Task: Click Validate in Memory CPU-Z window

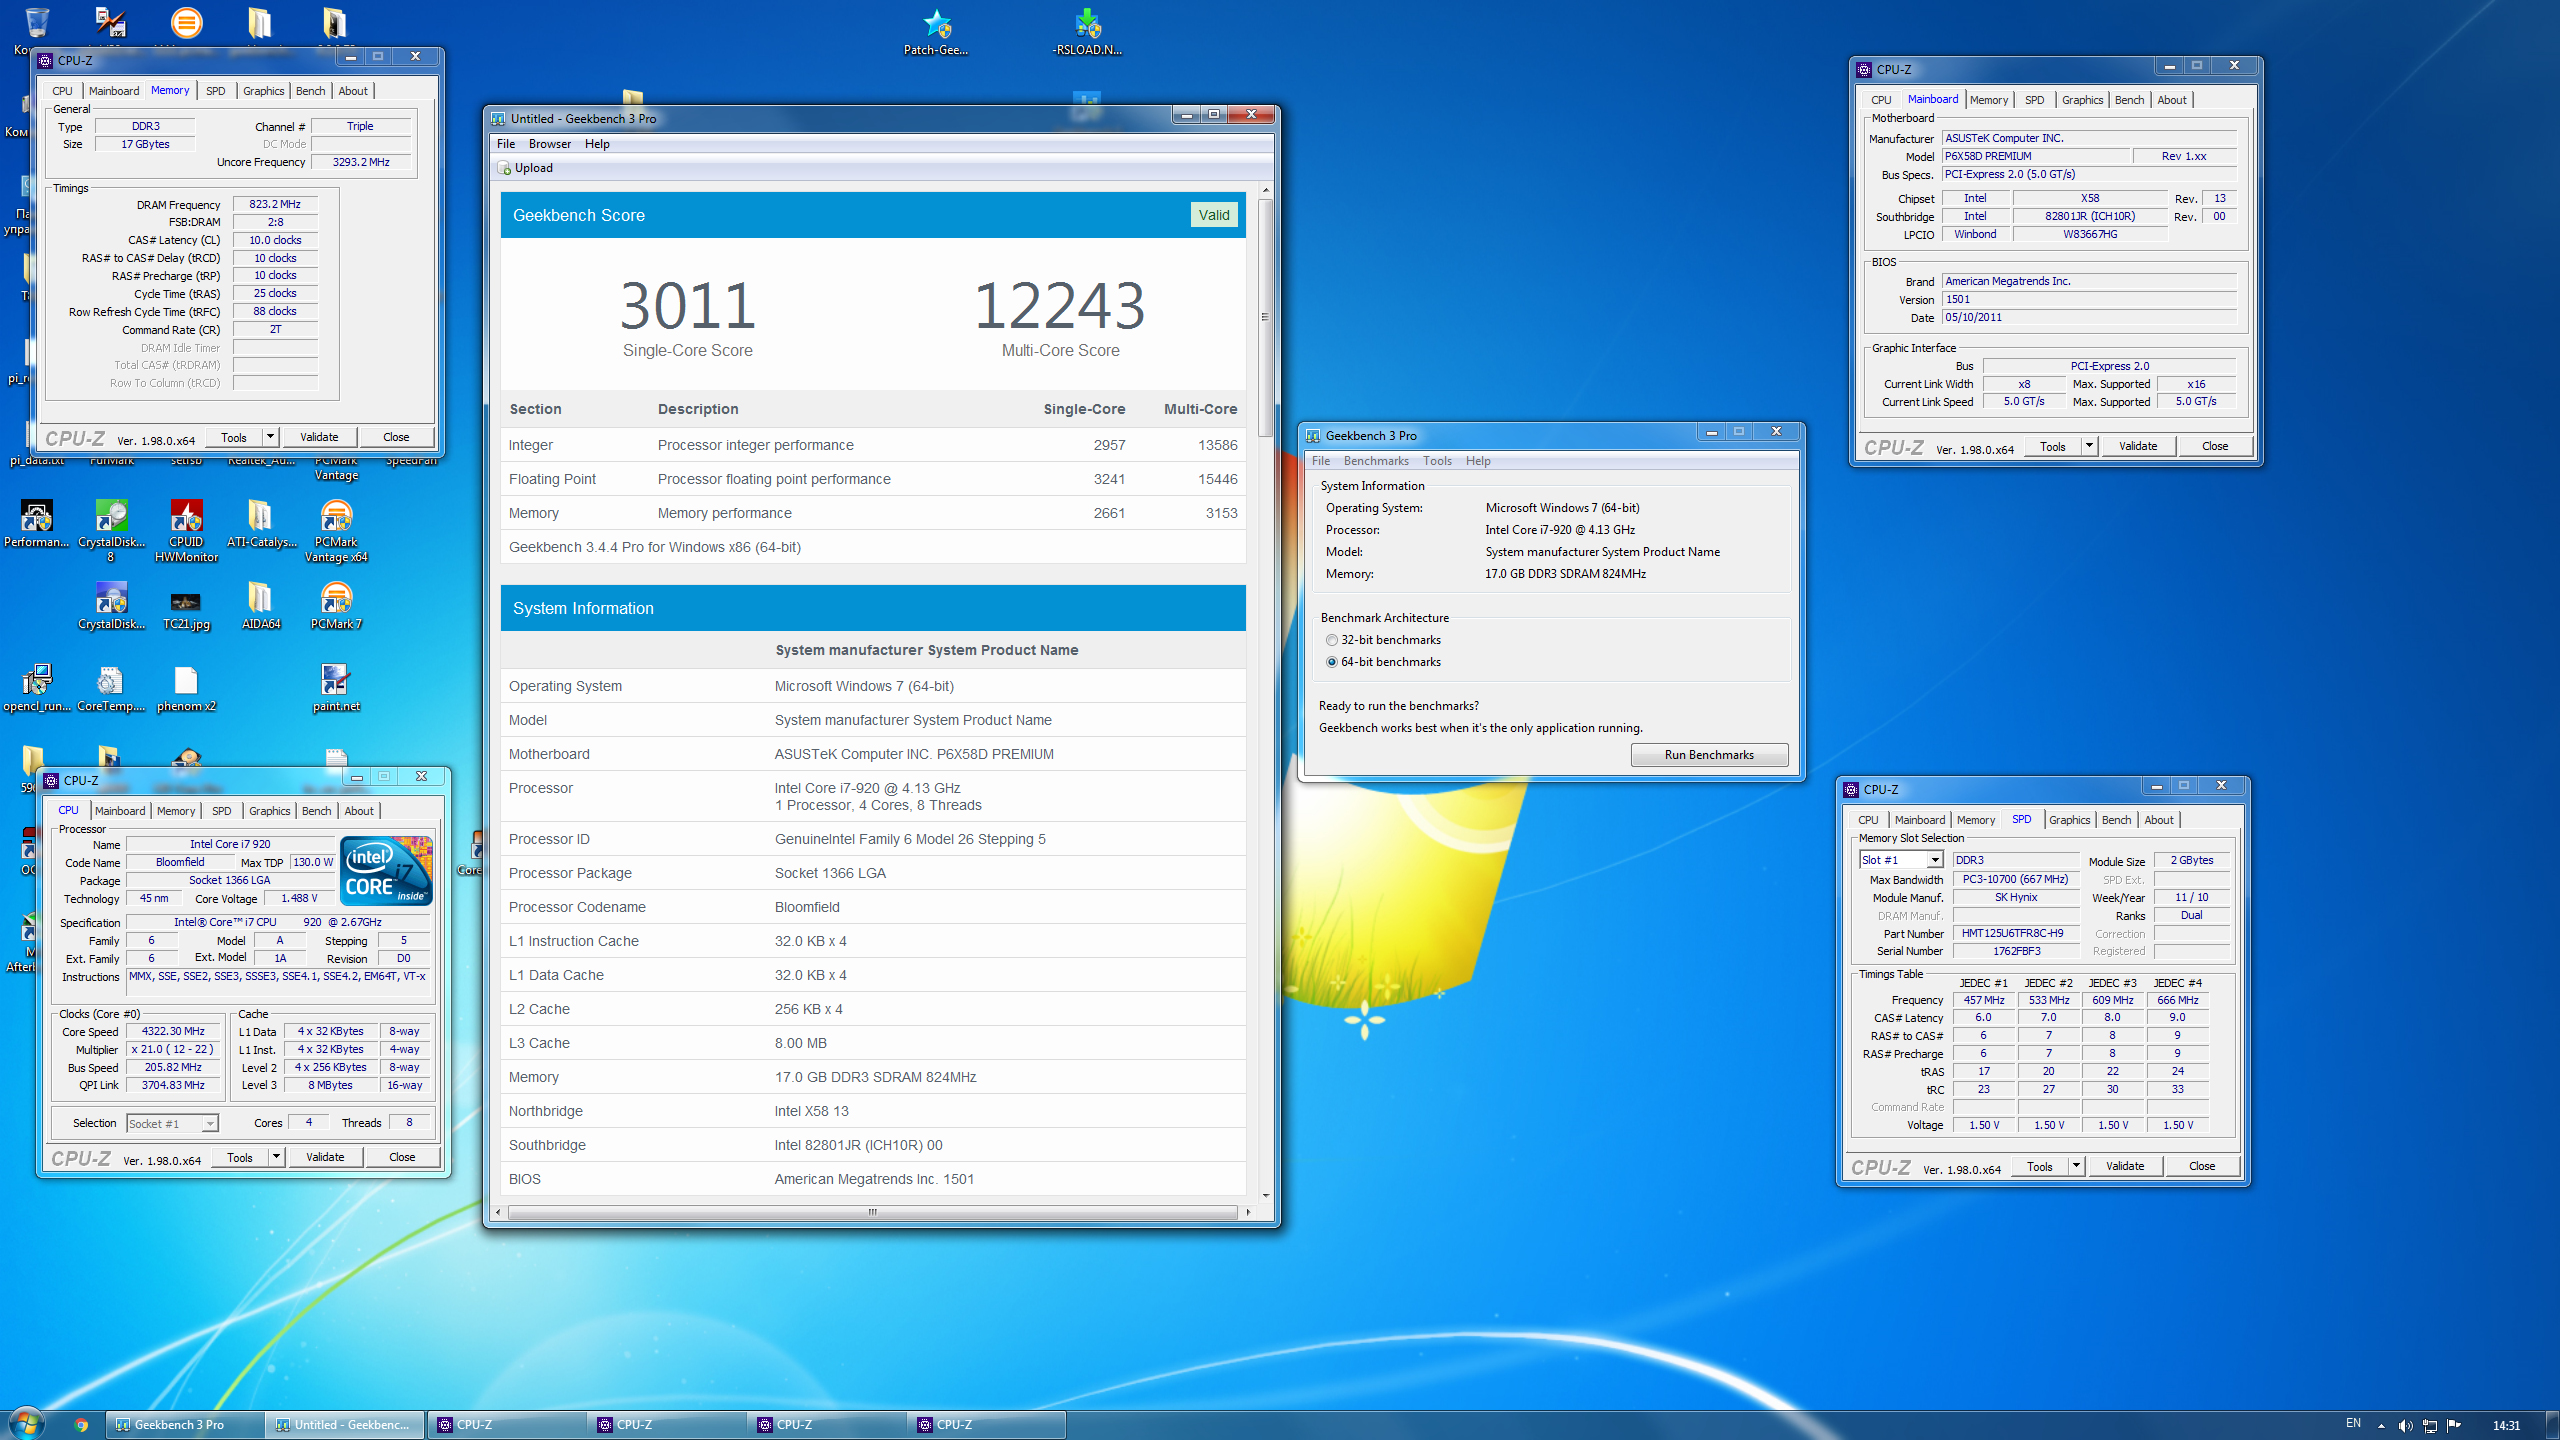Action: [x=319, y=437]
